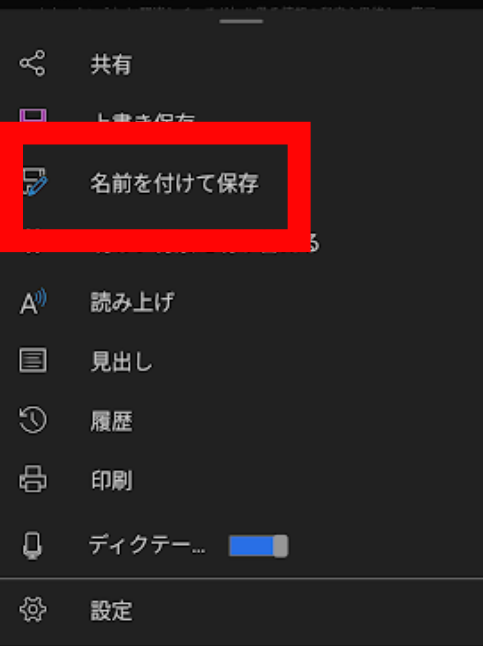The image size is (484, 647).
Task: Tap the sheet grab handle at the top
Action: click(x=241, y=21)
